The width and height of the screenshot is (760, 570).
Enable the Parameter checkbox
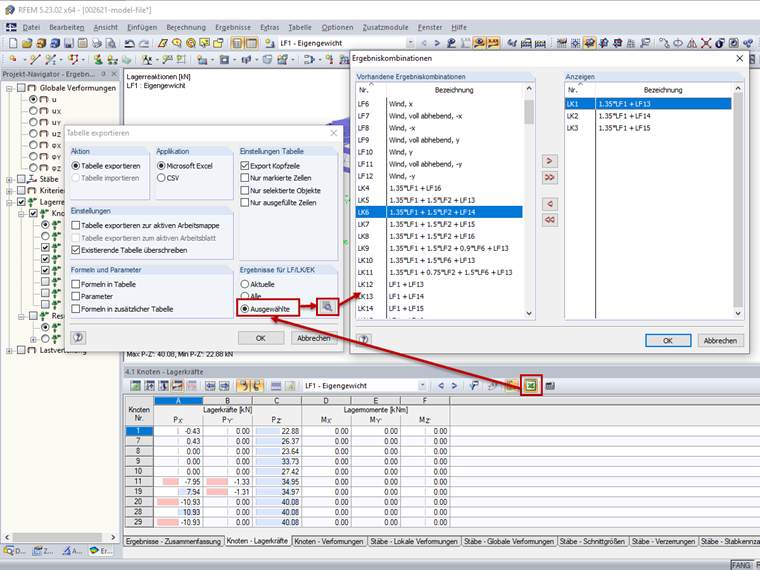(x=76, y=296)
